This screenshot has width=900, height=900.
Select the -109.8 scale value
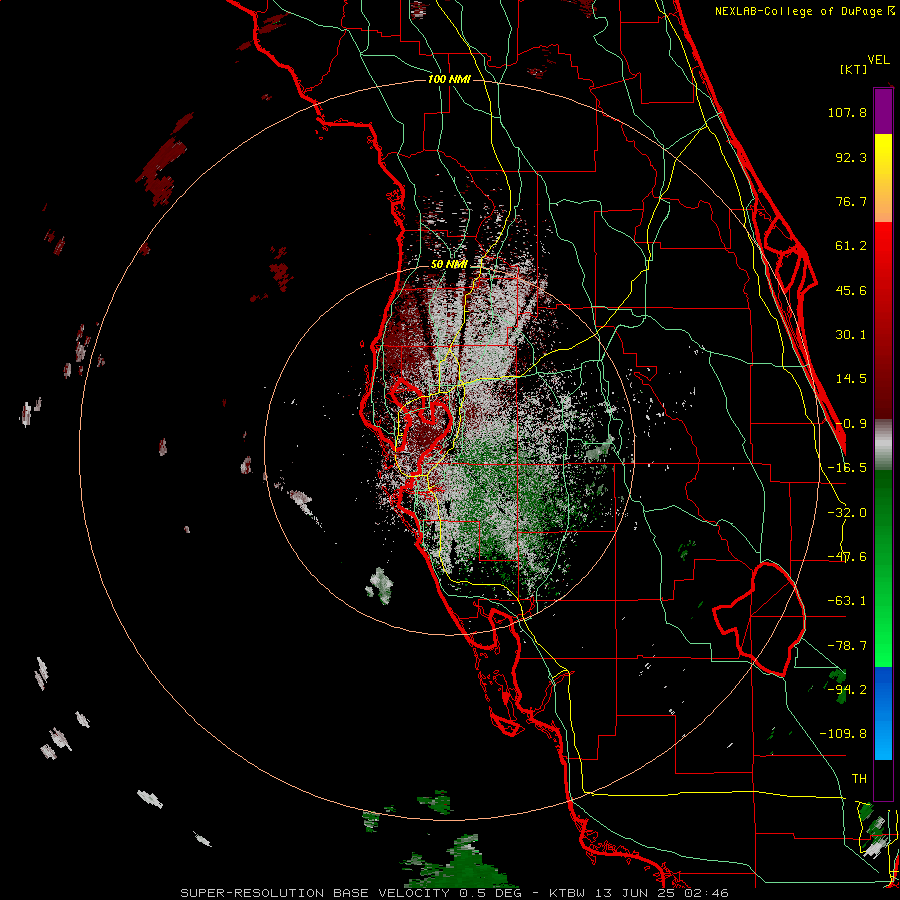click(843, 734)
